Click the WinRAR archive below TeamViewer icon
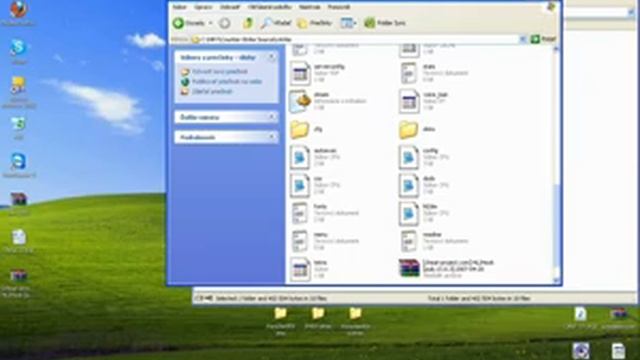This screenshot has height=360, width=640. coord(18,199)
